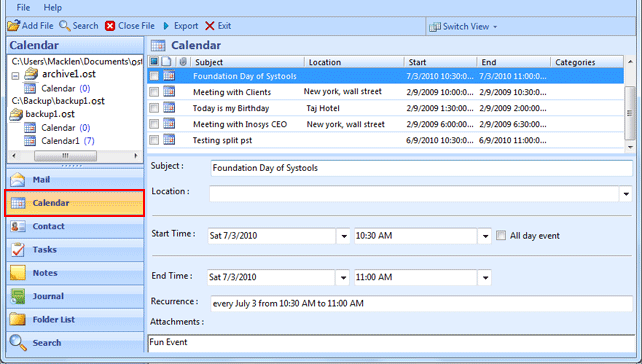The height and width of the screenshot is (364, 642).
Task: Switch to the Mail section
Action: pyautogui.click(x=75, y=180)
